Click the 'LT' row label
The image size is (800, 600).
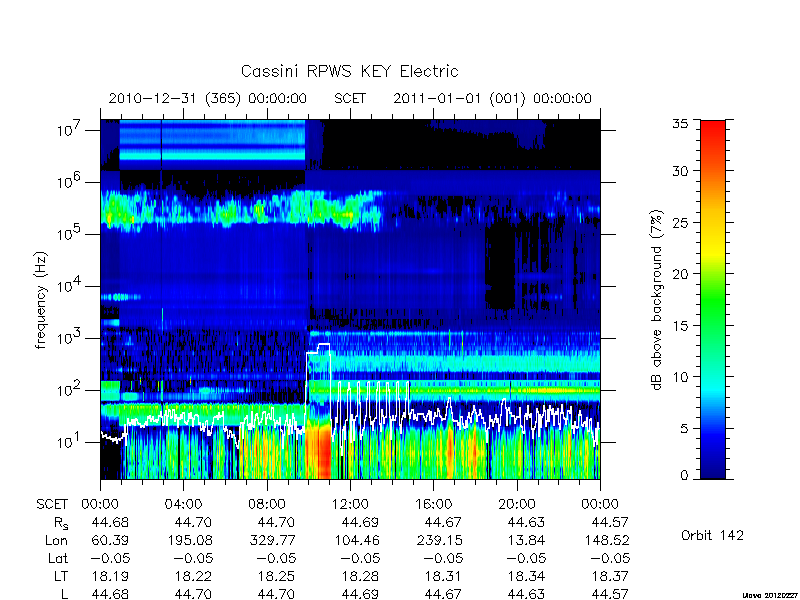[61, 577]
